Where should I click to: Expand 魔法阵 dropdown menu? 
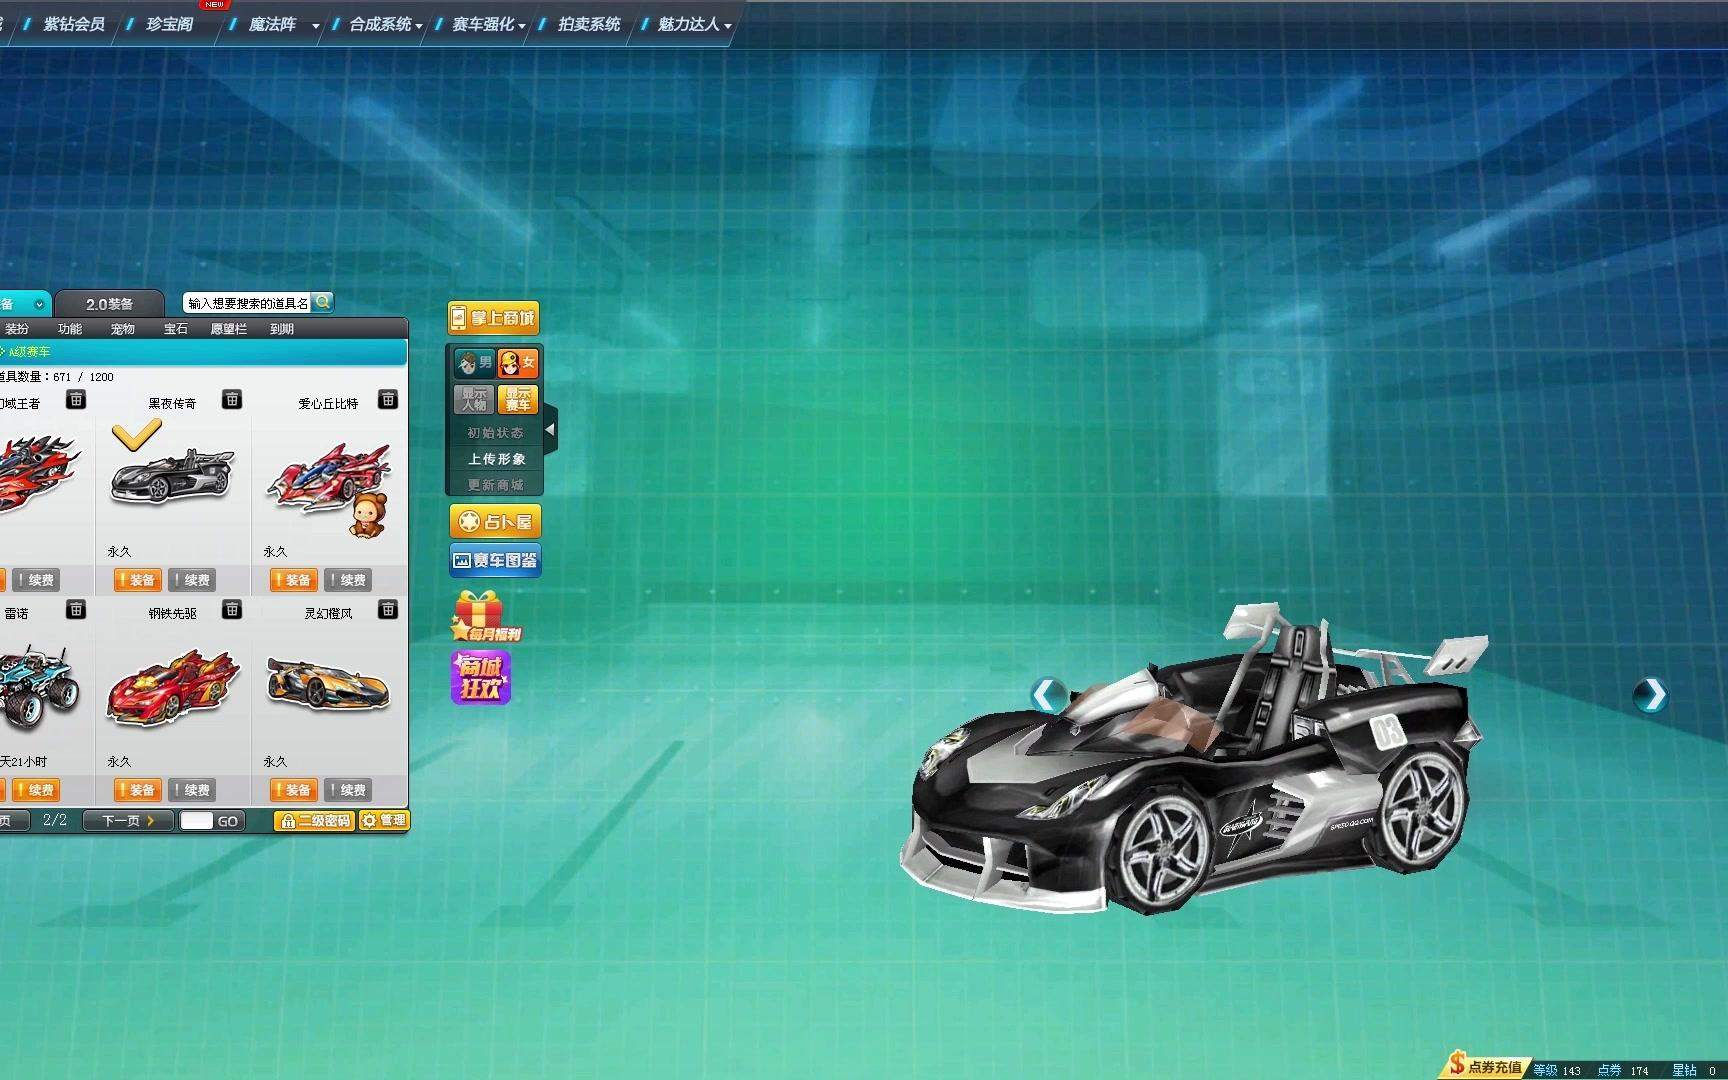tap(315, 26)
